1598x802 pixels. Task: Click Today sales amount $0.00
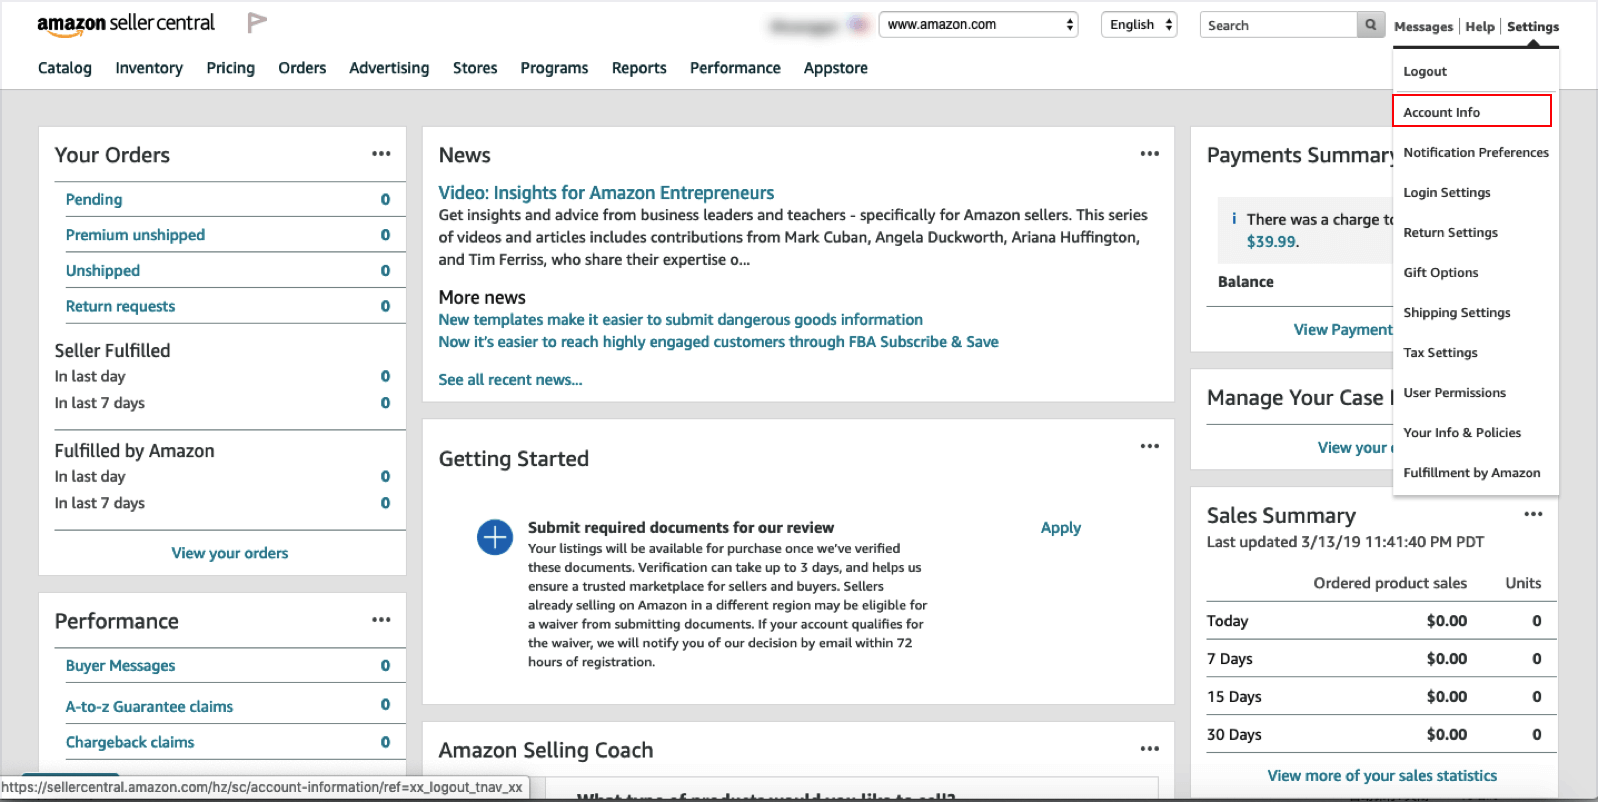1447,621
